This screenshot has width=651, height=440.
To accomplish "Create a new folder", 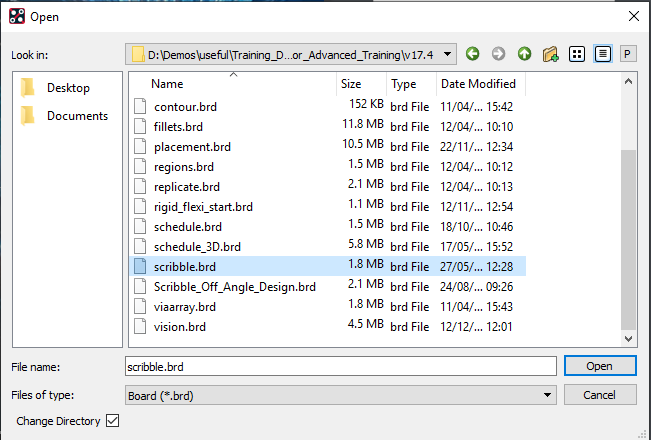I will coord(551,54).
